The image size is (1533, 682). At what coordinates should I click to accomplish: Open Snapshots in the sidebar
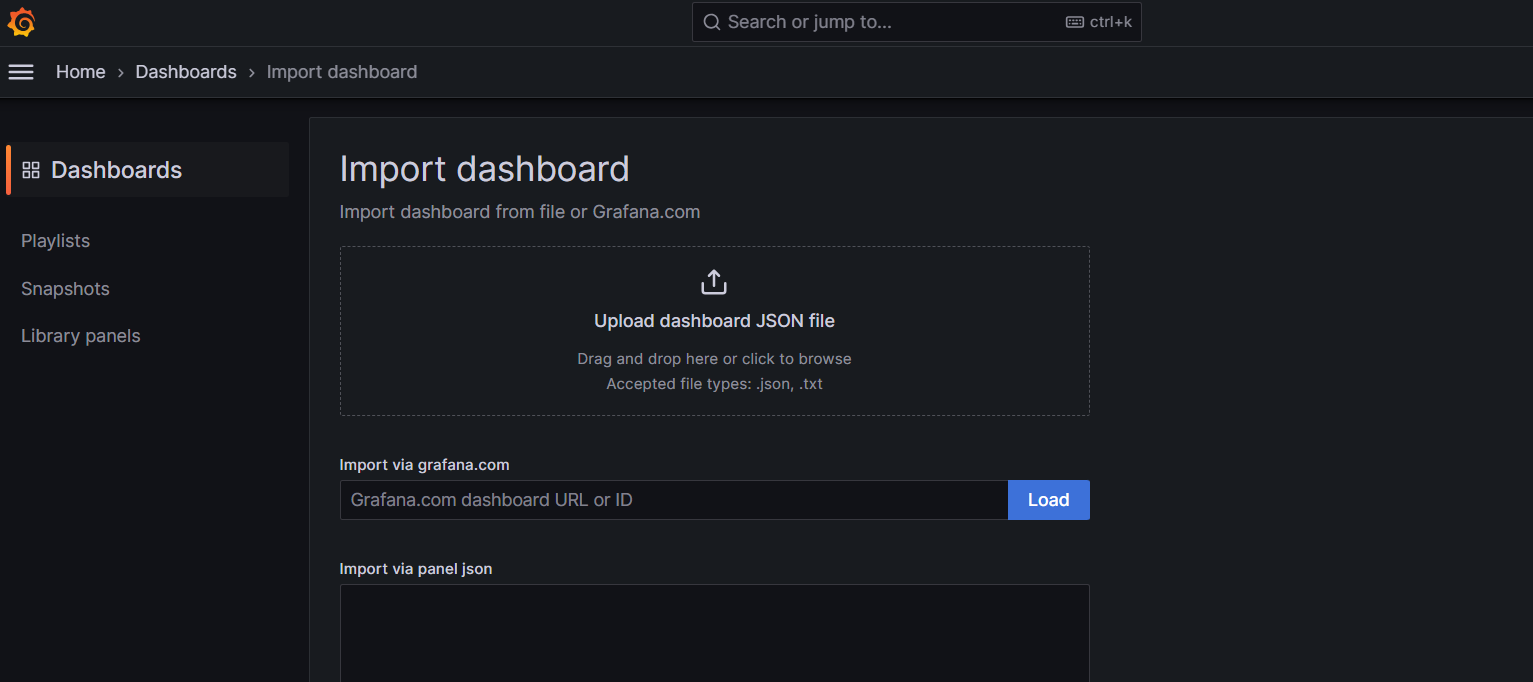(65, 289)
